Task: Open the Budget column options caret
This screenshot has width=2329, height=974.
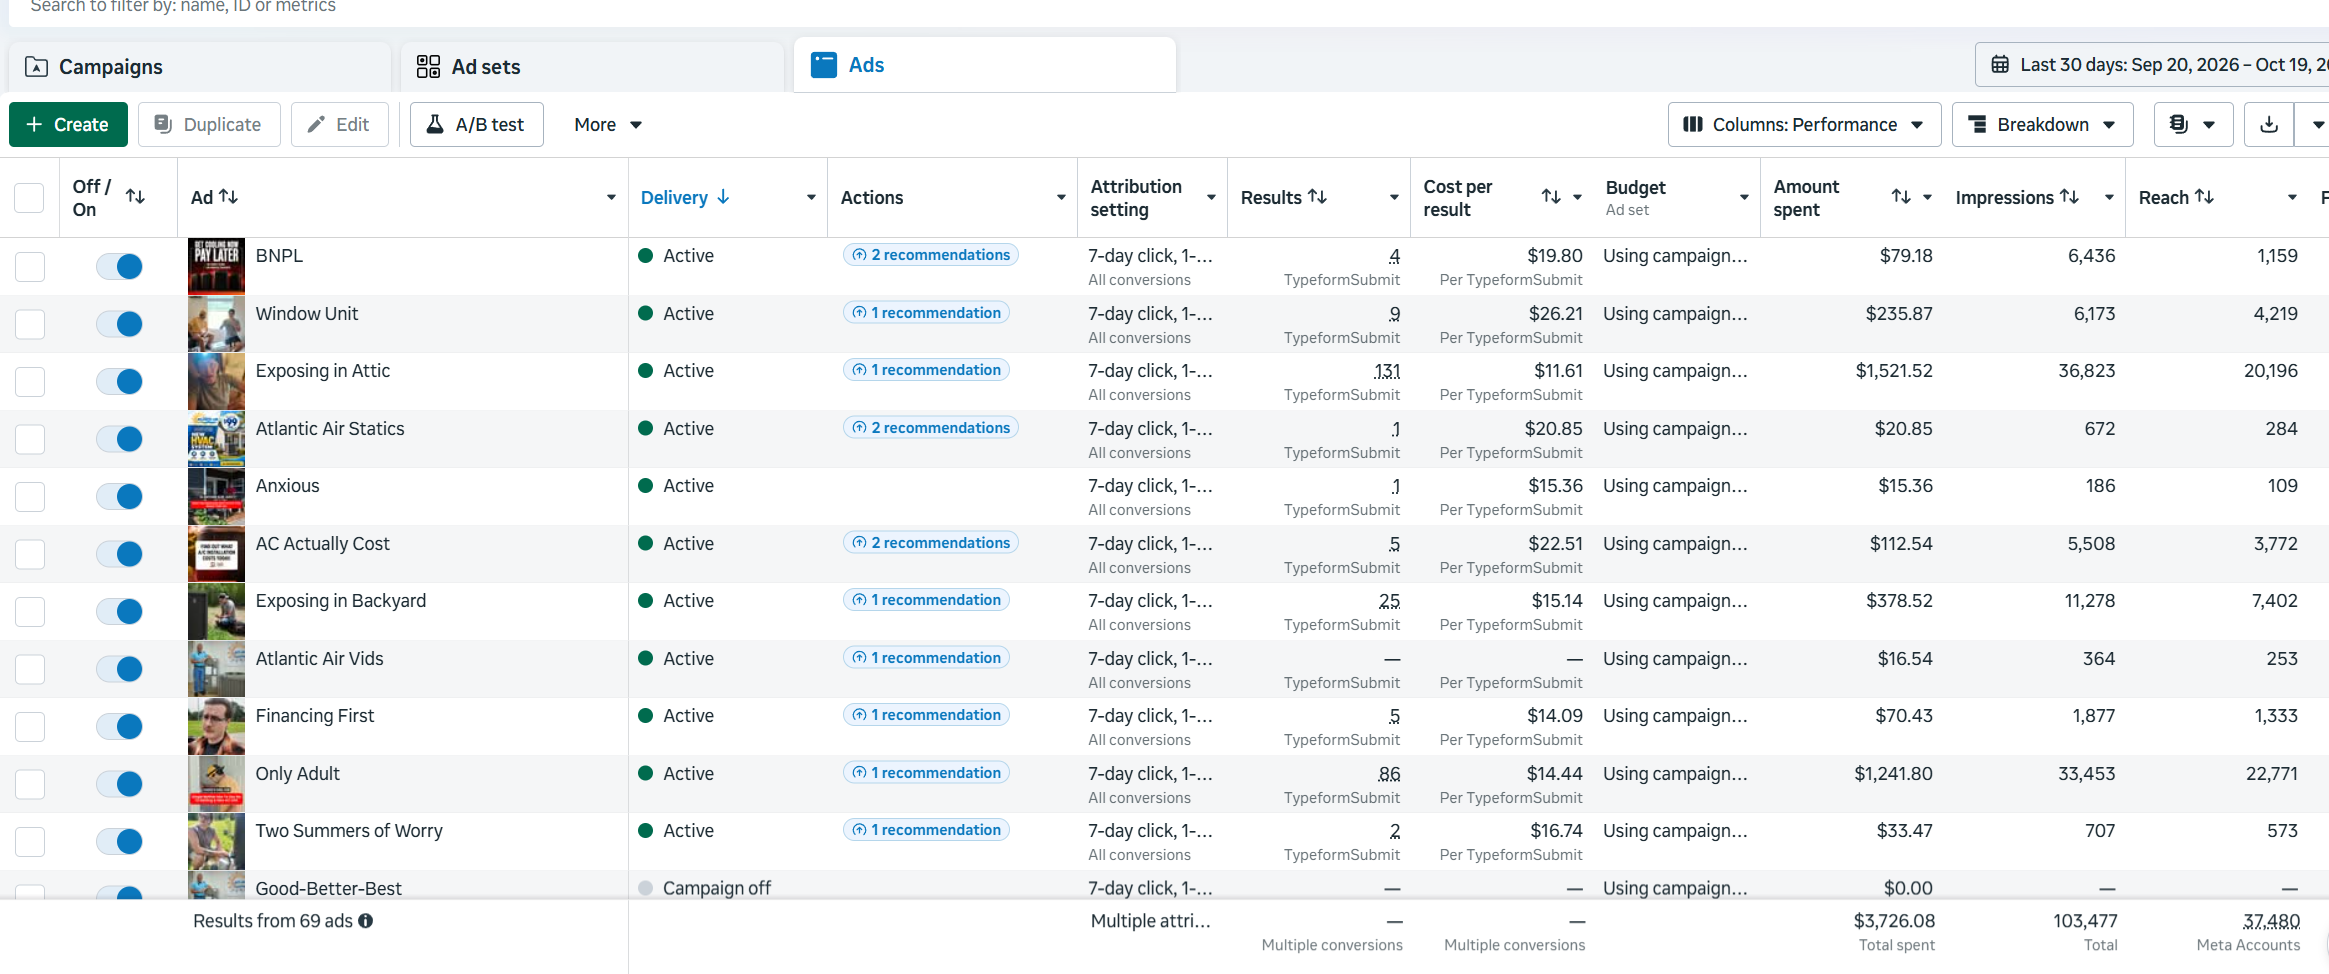Action: coord(1744,198)
